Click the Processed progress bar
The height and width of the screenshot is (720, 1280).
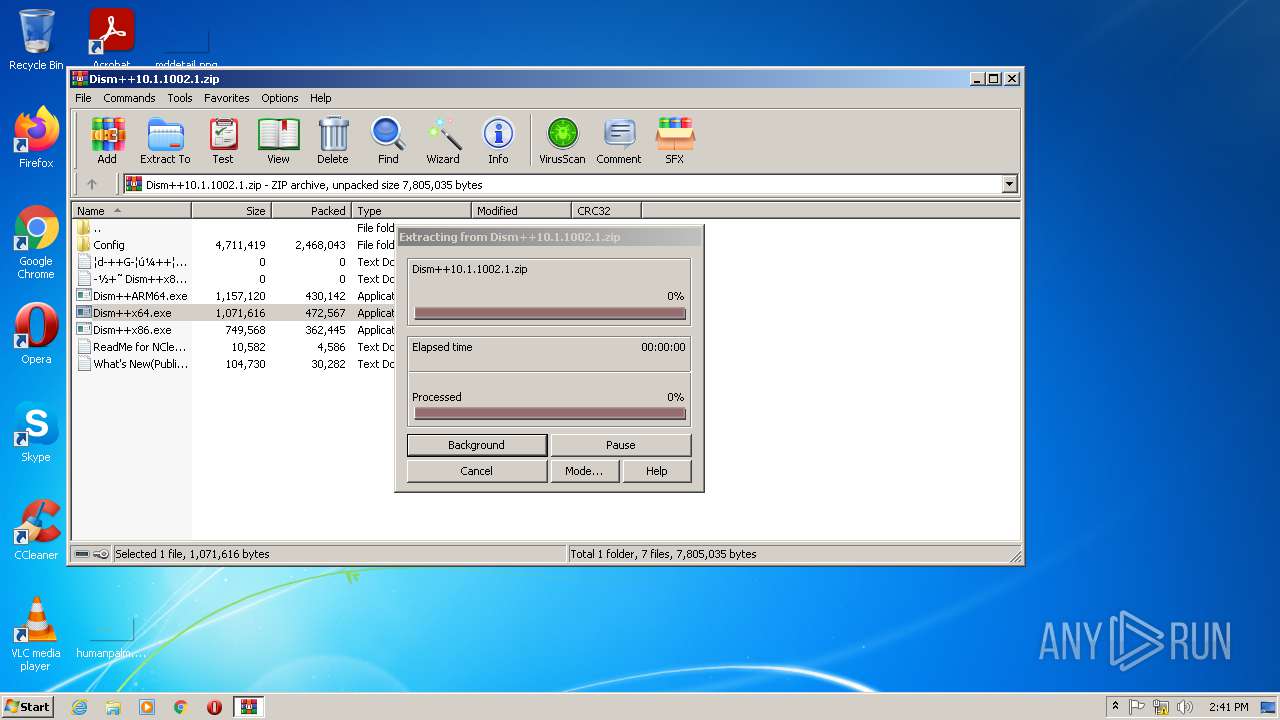point(550,413)
